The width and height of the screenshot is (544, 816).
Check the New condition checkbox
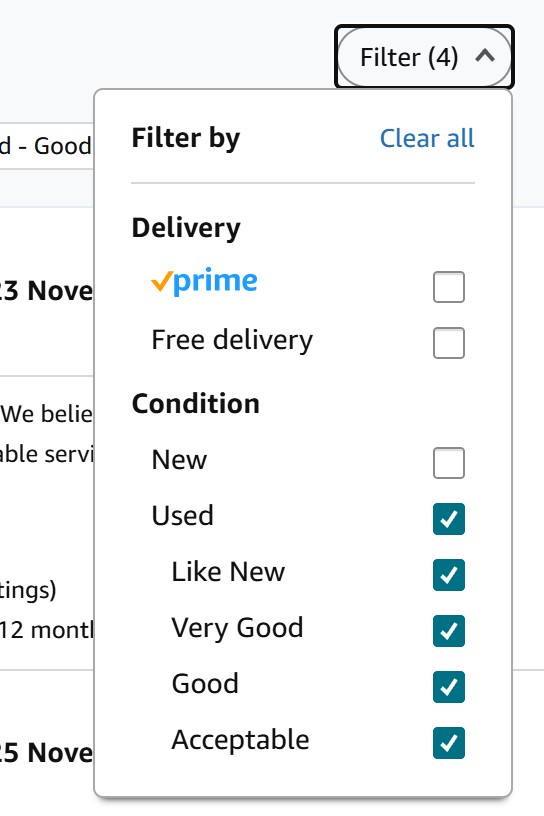(449, 463)
